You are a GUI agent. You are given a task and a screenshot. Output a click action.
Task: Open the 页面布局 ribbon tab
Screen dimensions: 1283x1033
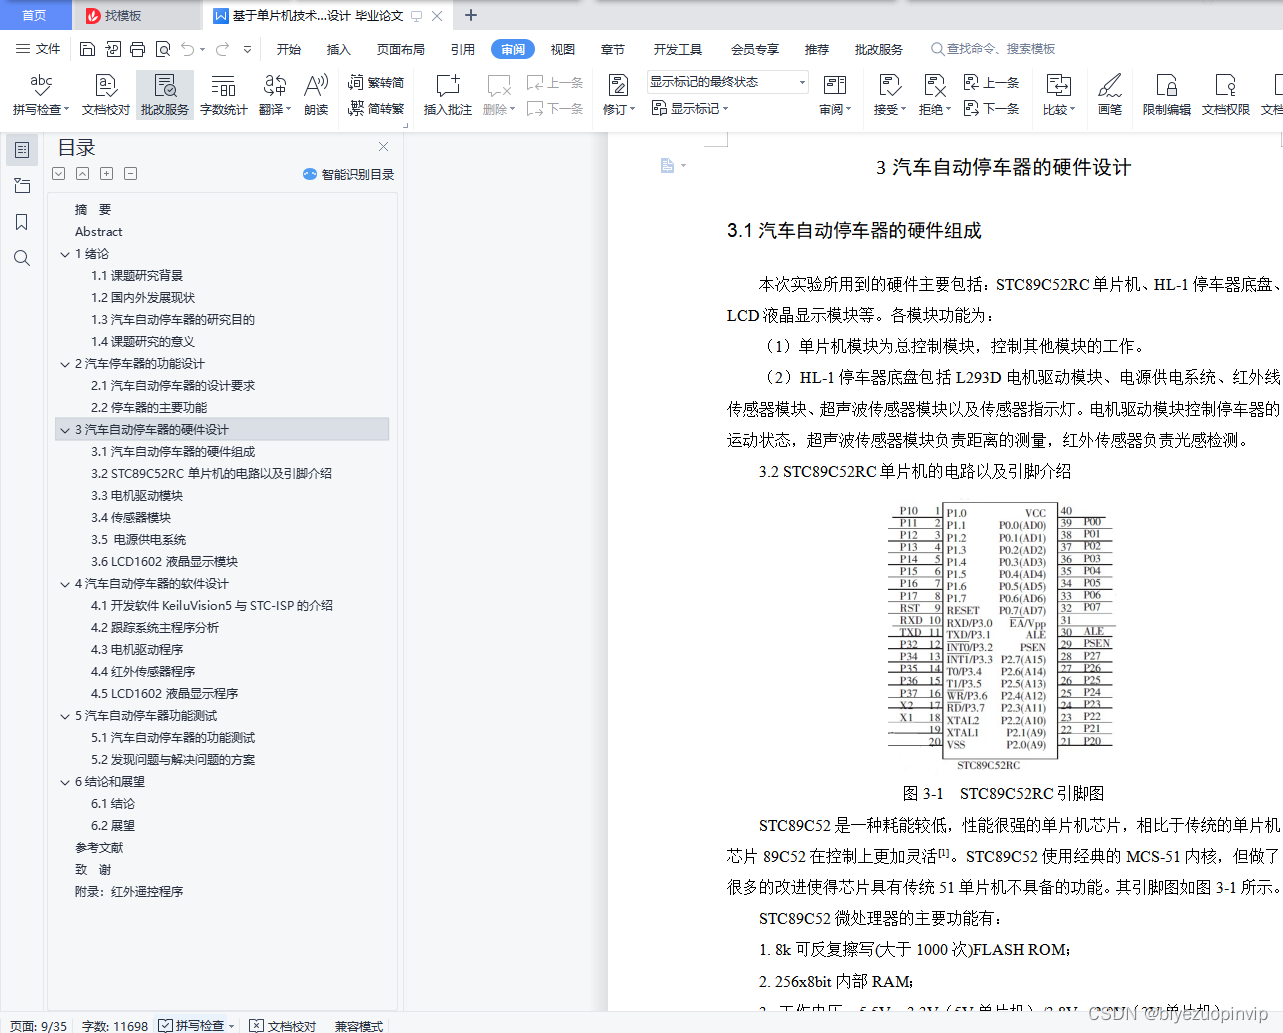(x=401, y=49)
